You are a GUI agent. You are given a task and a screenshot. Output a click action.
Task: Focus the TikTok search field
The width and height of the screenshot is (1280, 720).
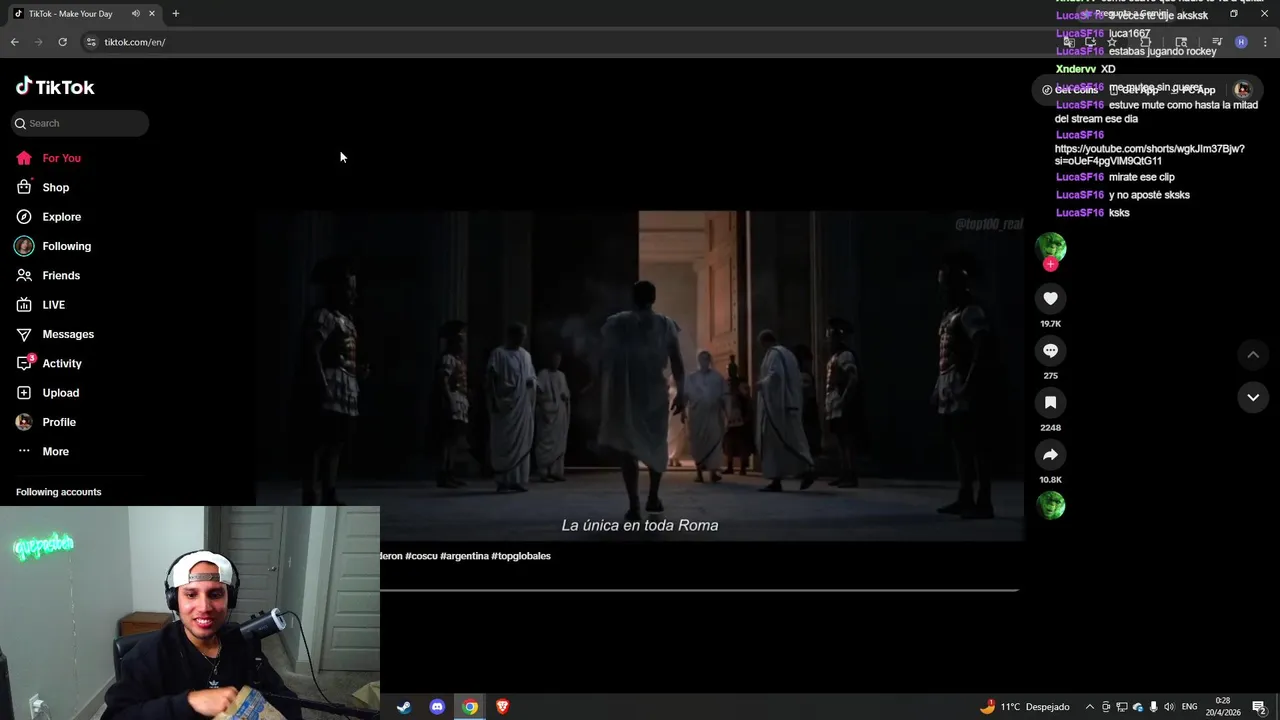80,123
